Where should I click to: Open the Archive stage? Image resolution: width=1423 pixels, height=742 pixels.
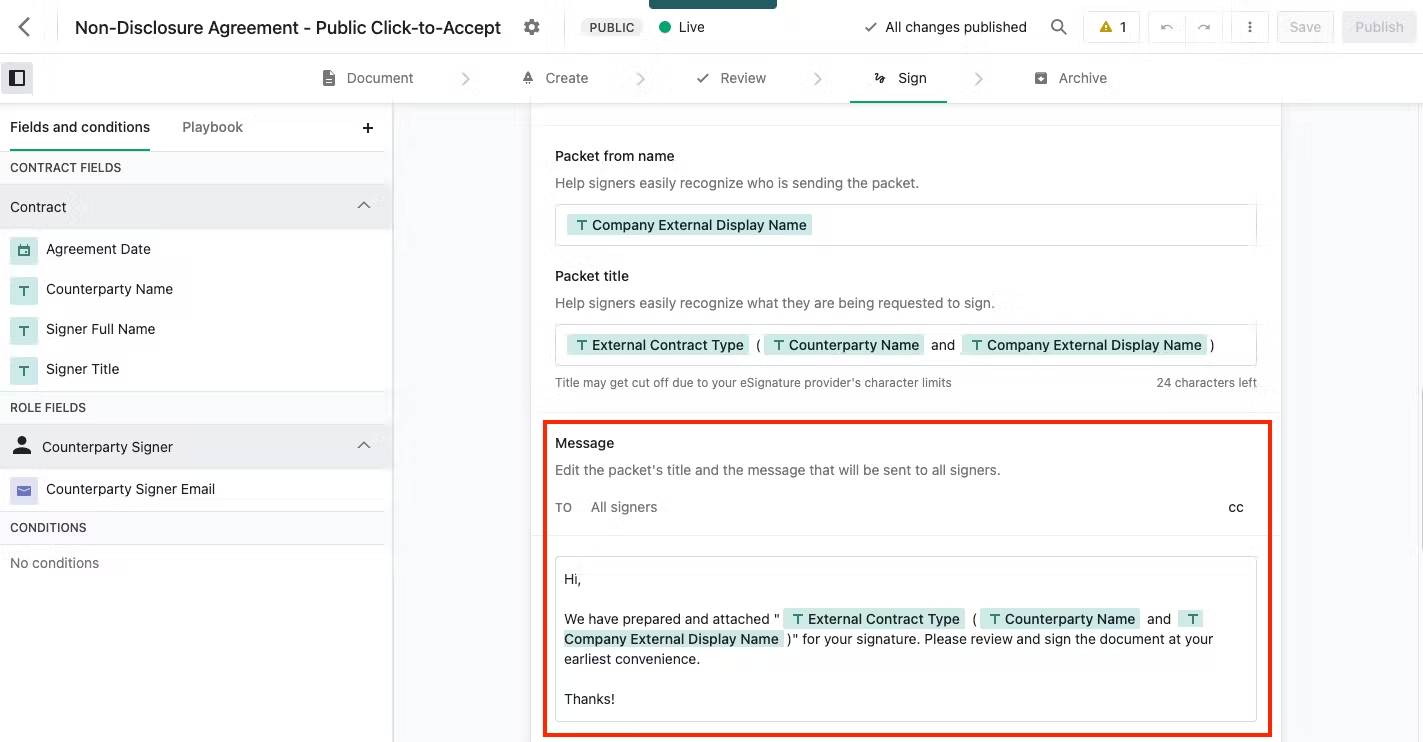coord(1071,77)
